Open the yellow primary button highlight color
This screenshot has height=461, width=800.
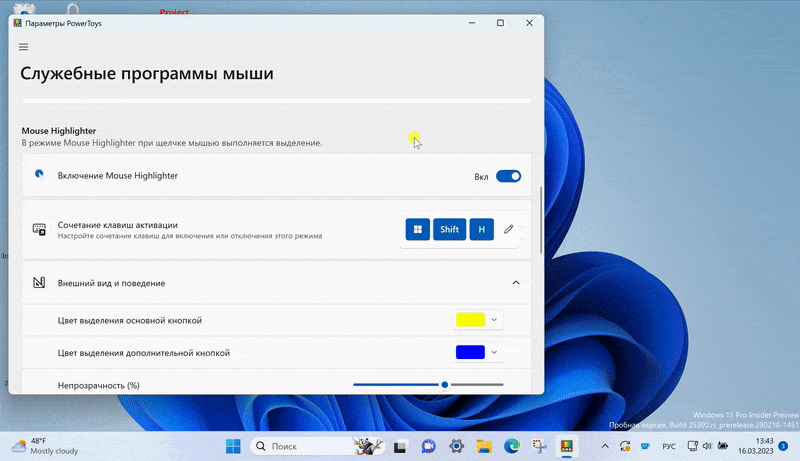tap(470, 320)
